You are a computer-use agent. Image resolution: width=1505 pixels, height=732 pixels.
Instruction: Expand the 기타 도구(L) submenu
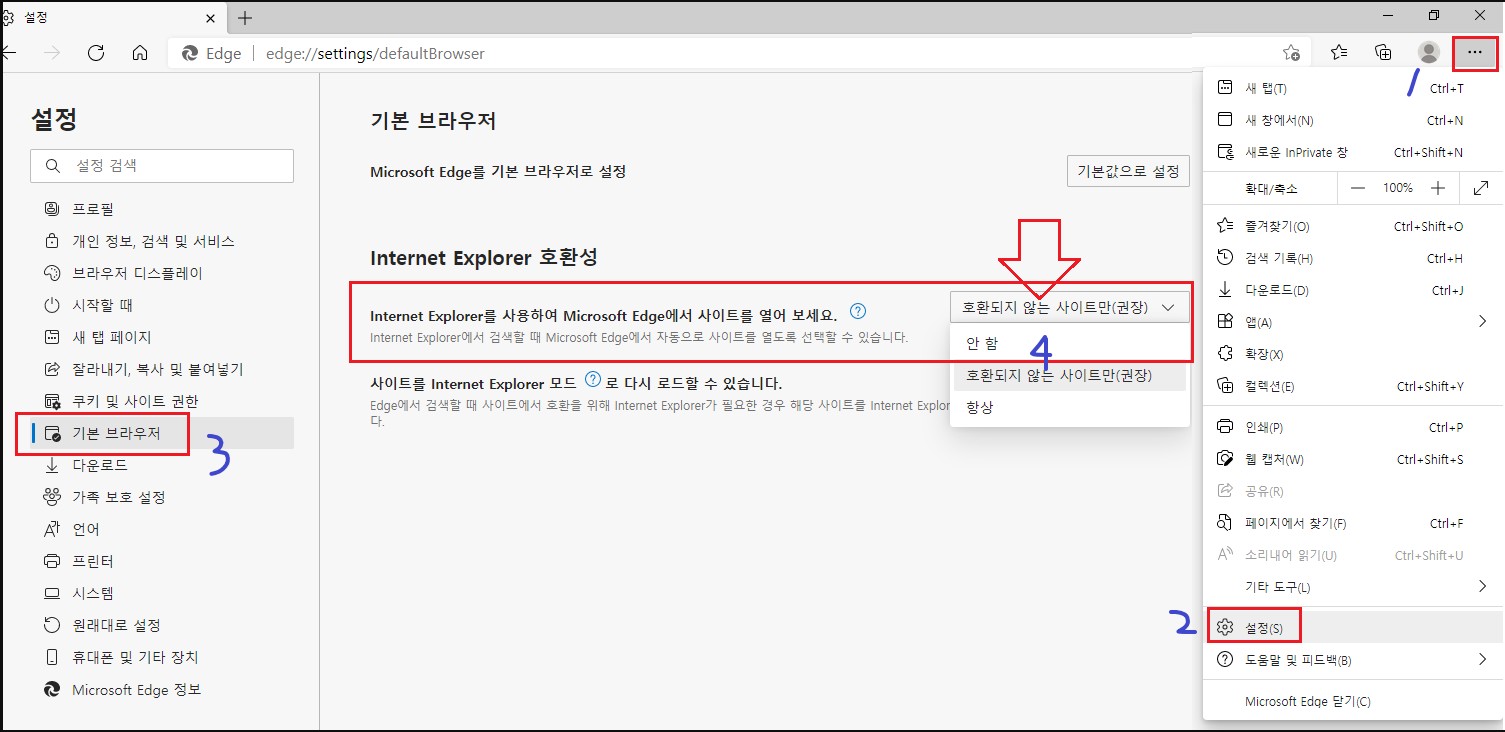1353,586
